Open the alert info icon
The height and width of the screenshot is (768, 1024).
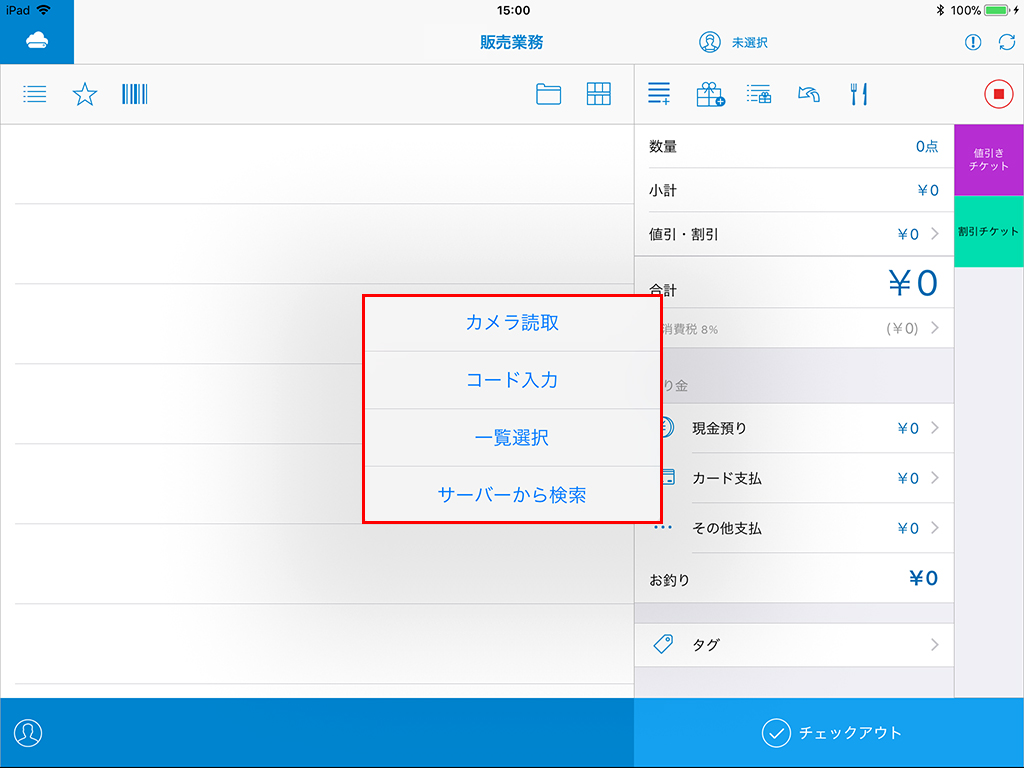(973, 42)
